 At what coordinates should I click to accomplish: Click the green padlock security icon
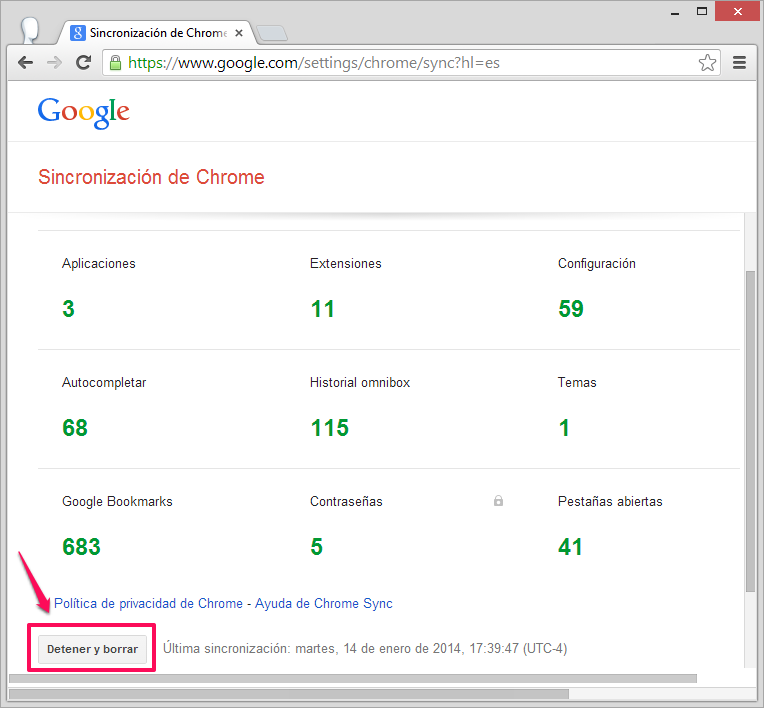115,63
